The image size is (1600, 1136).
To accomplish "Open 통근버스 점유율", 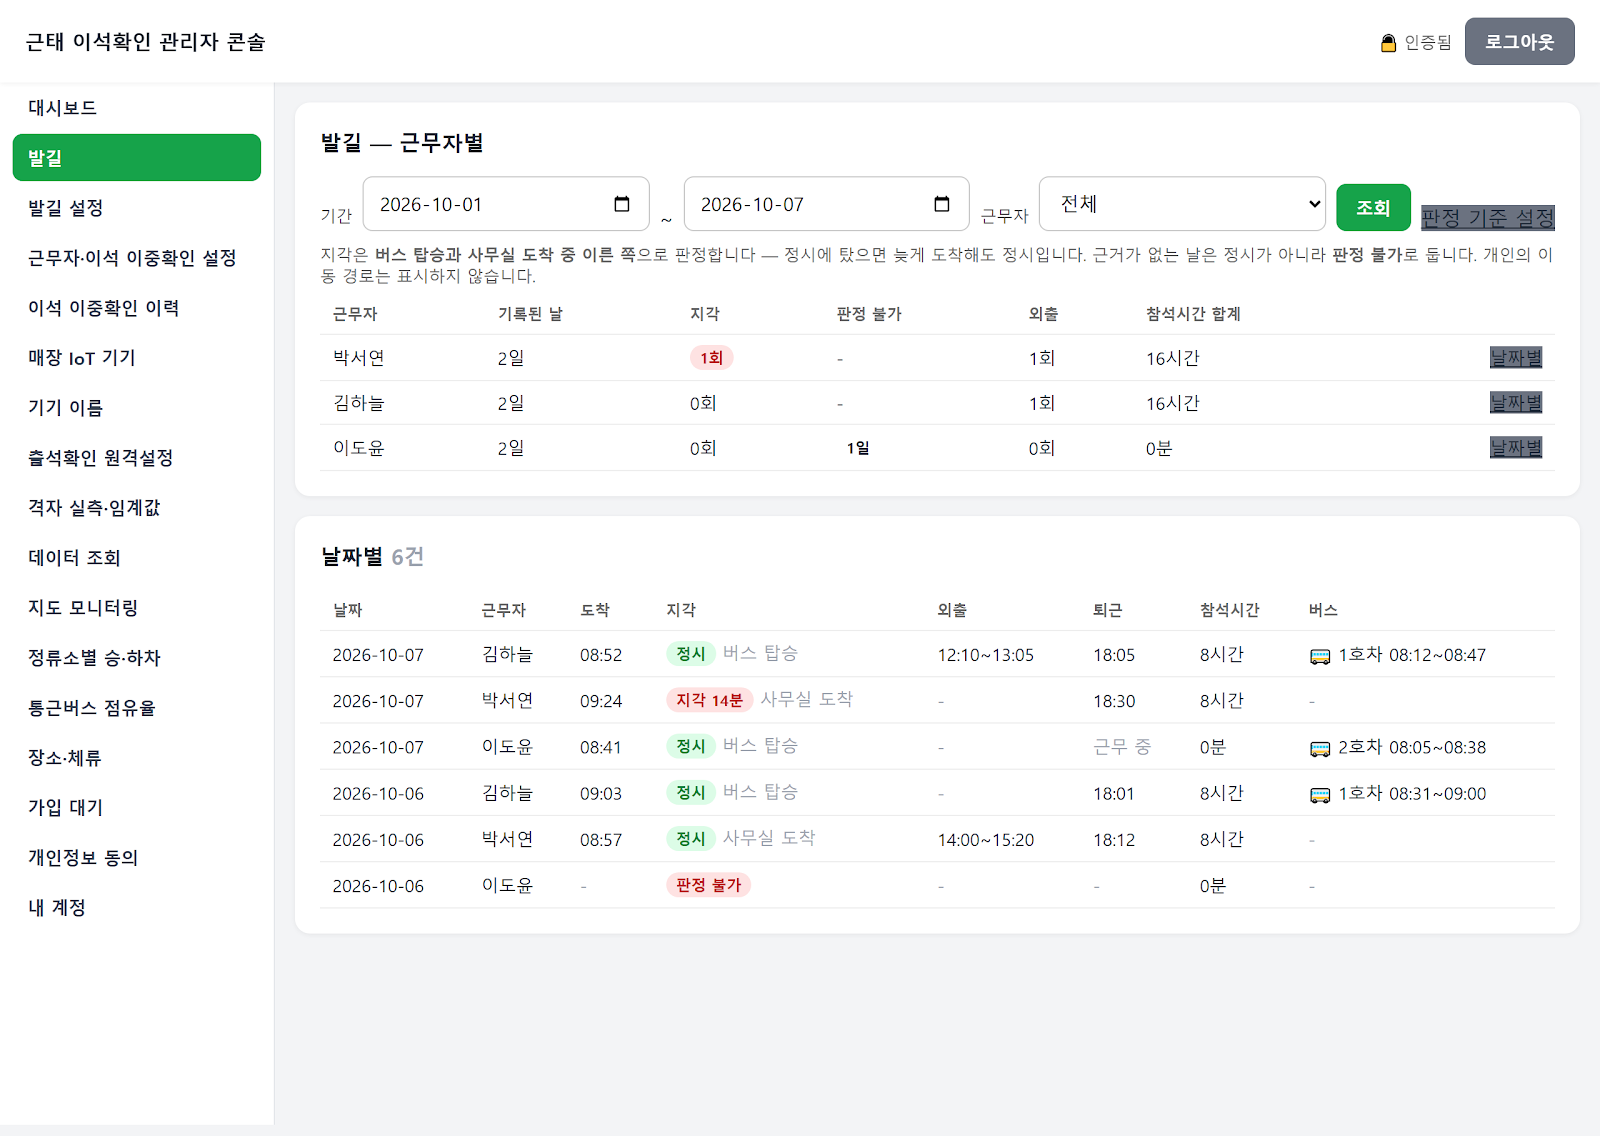I will pyautogui.click(x=137, y=708).
